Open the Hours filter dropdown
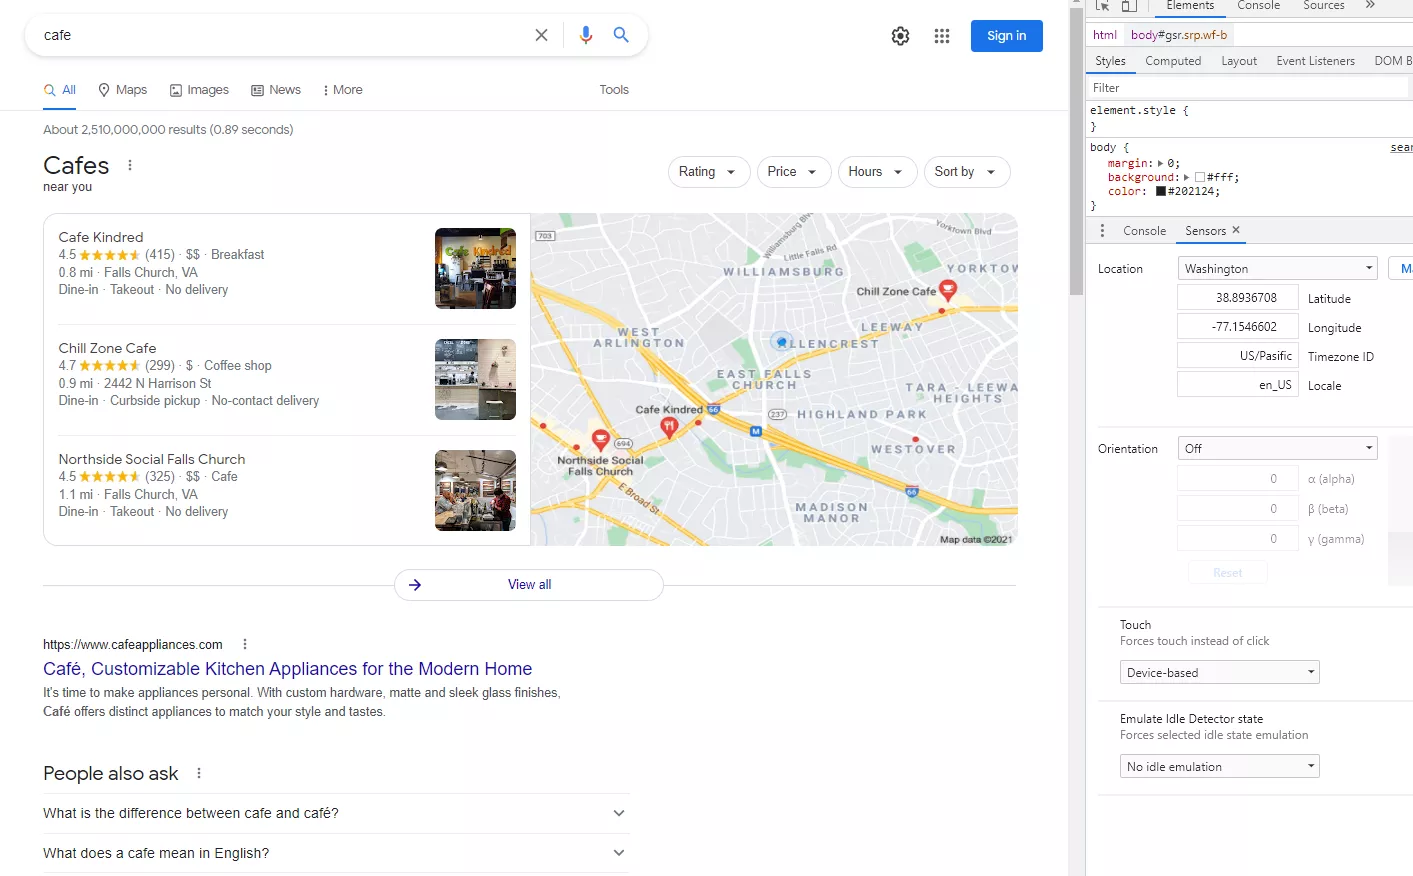Viewport: 1413px width, 876px height. [876, 172]
